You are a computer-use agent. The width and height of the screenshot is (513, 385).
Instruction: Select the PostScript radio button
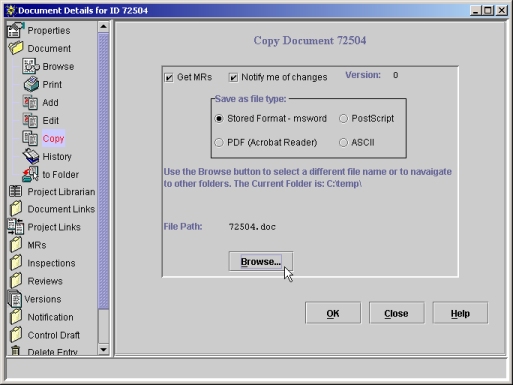pos(343,119)
